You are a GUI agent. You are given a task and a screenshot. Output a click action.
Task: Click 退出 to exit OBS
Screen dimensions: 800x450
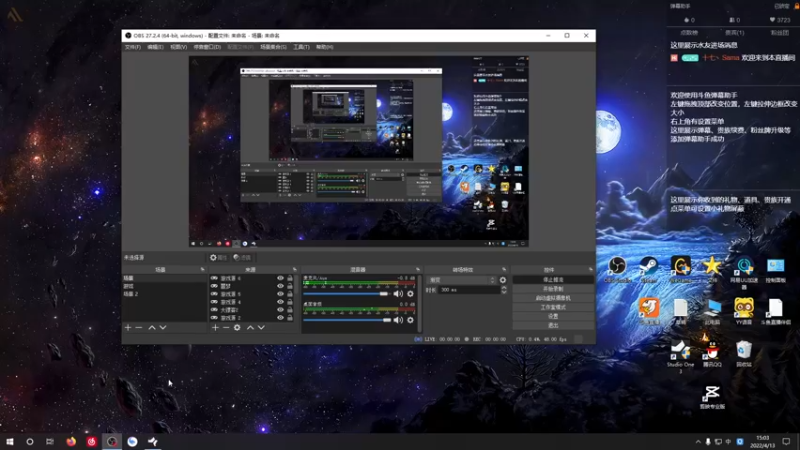[x=553, y=325]
